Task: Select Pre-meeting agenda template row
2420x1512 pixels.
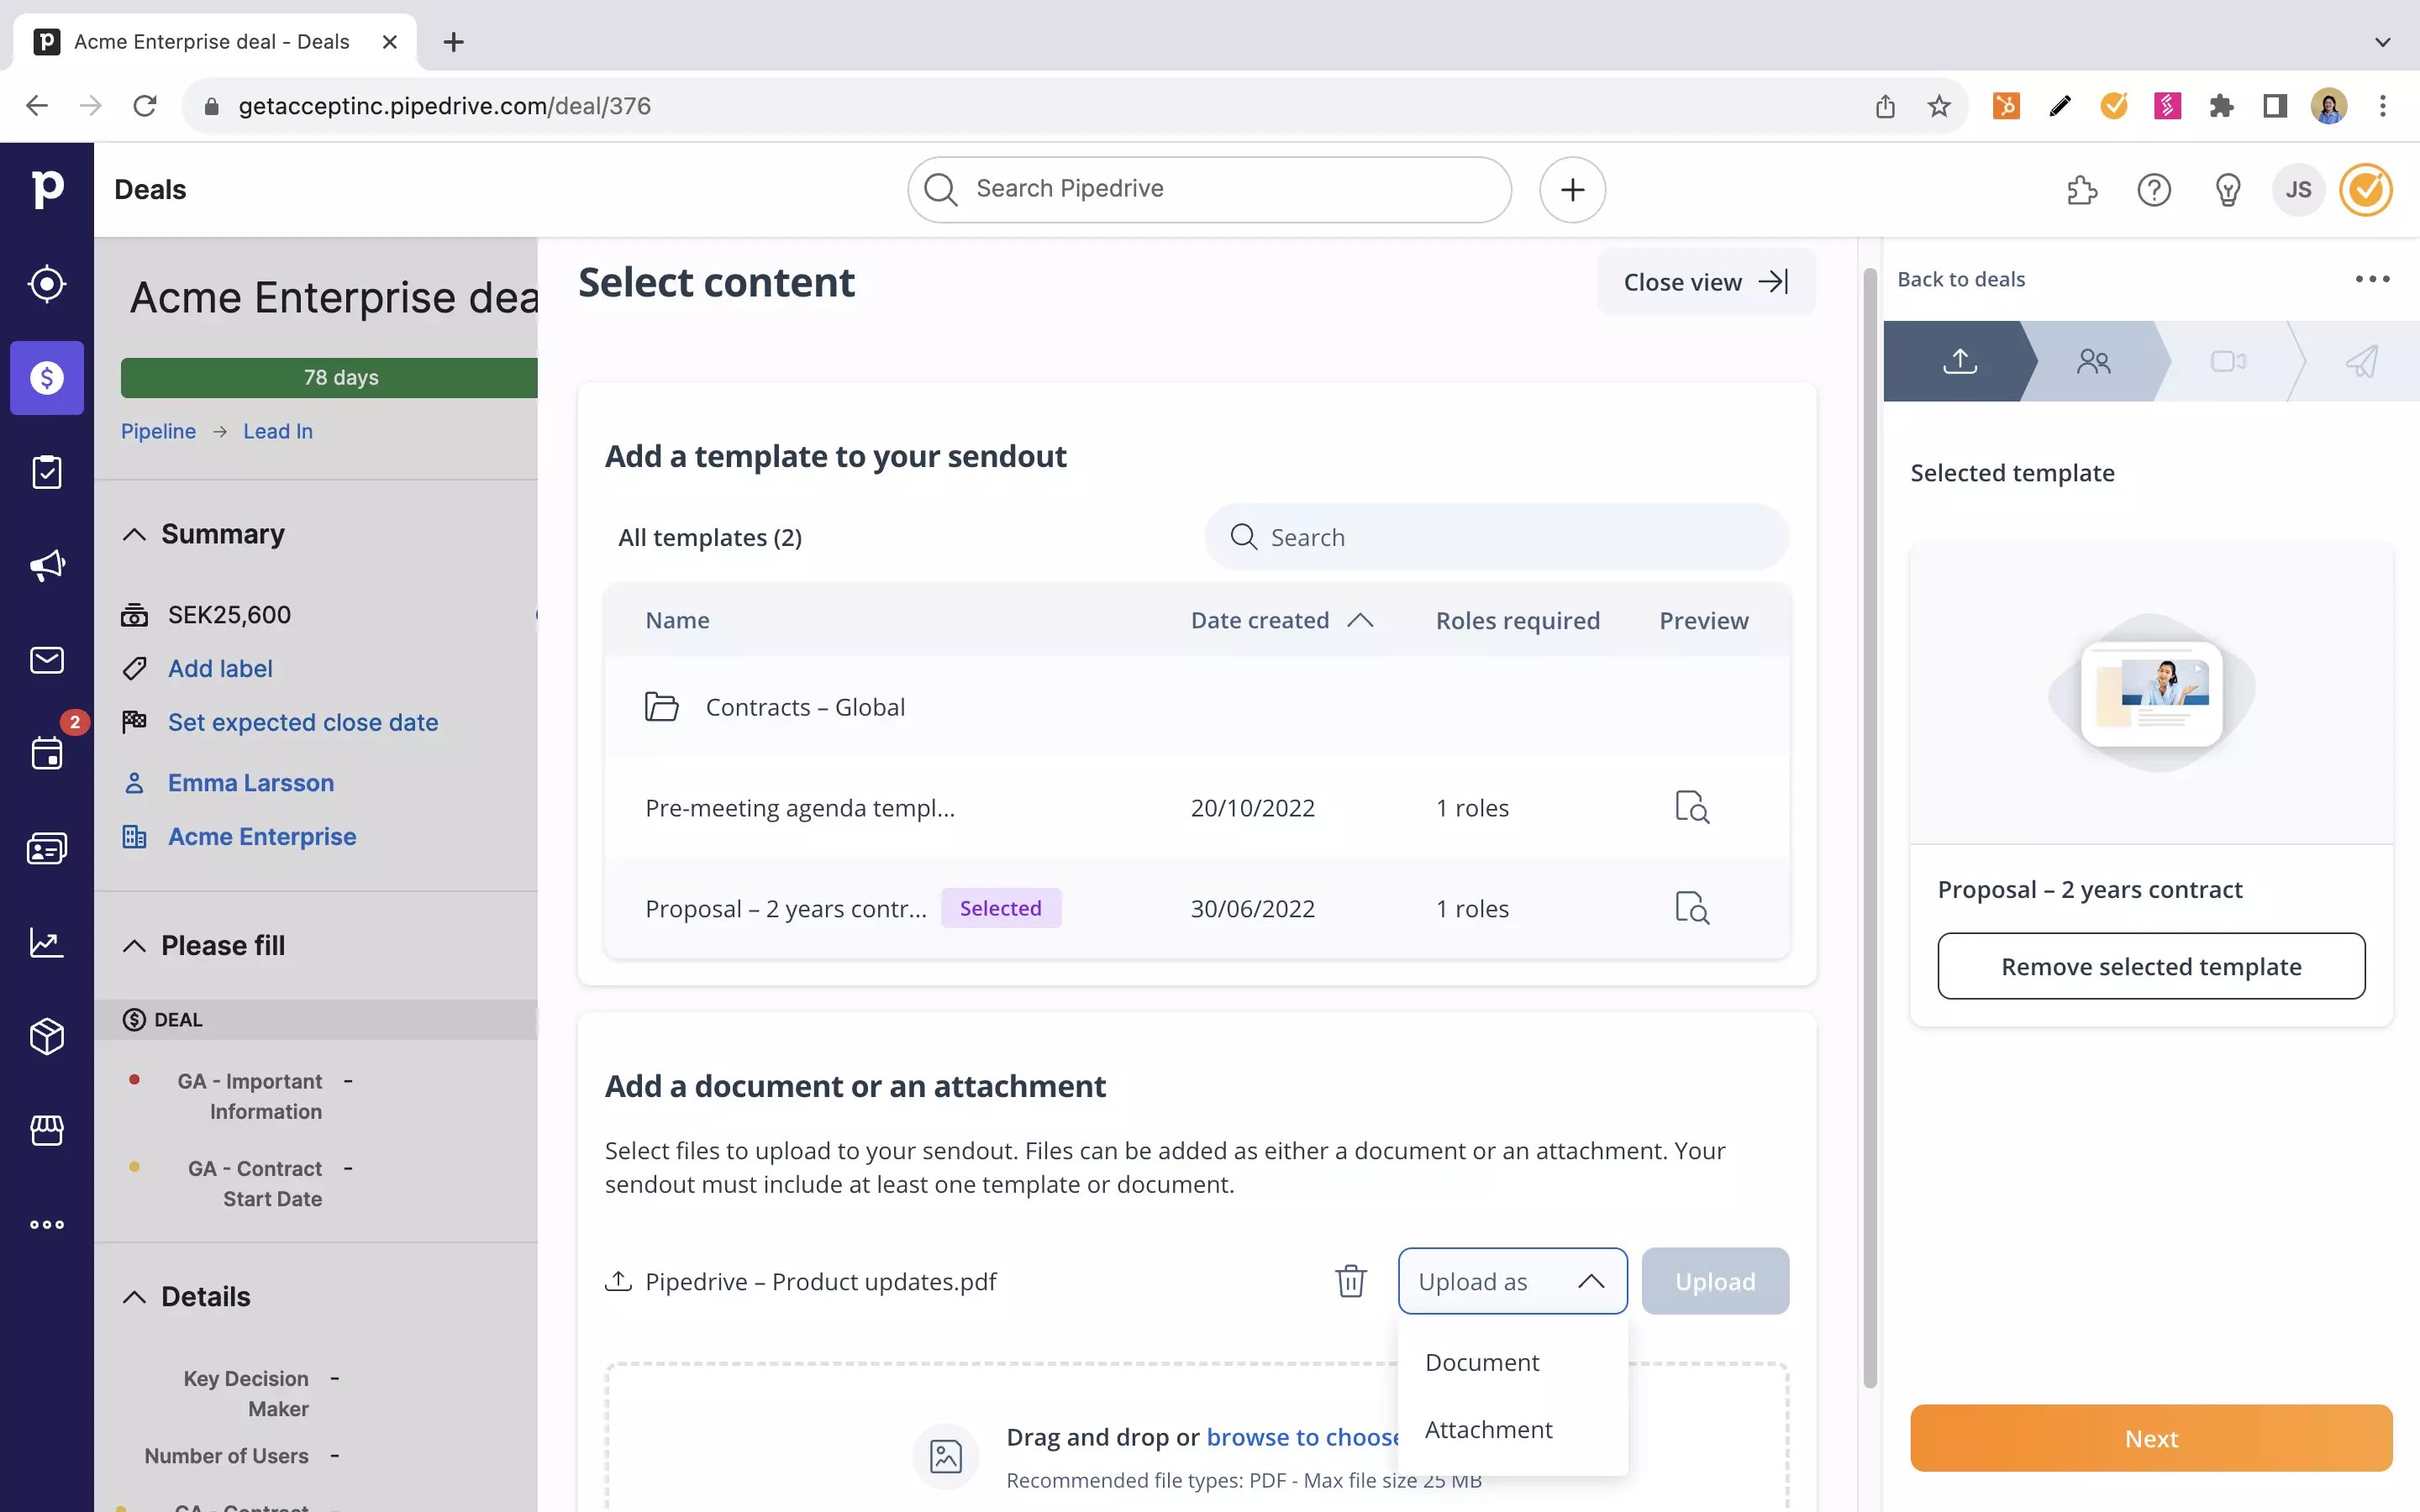Action: click(x=1196, y=807)
